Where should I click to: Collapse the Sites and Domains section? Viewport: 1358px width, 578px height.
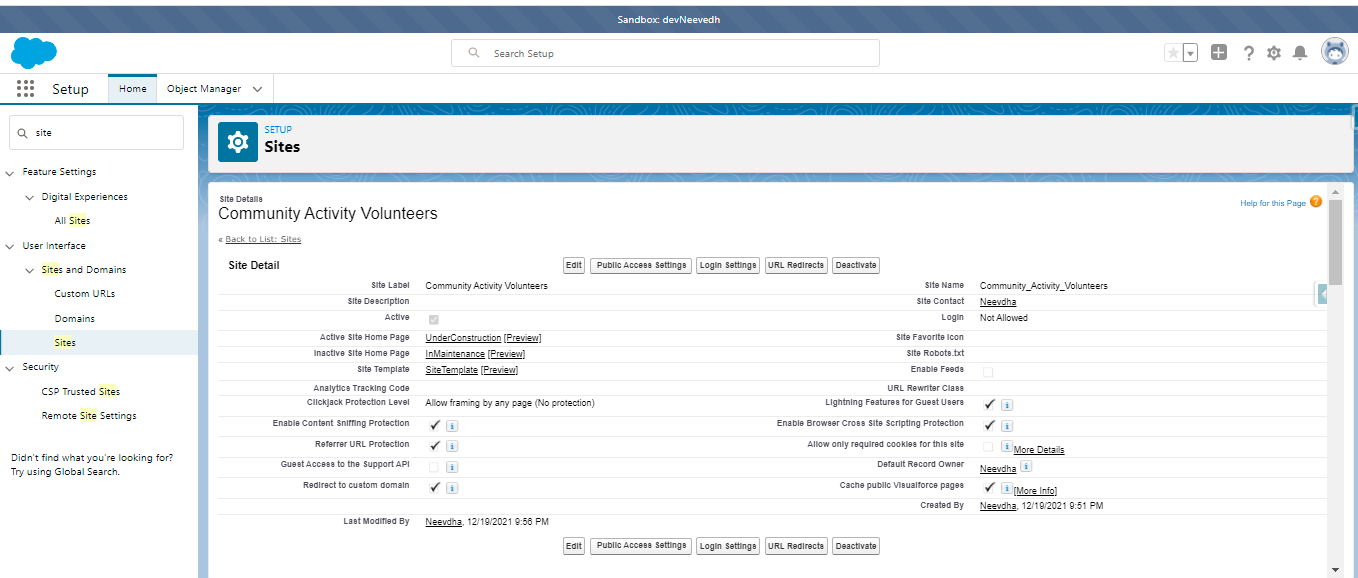click(30, 269)
